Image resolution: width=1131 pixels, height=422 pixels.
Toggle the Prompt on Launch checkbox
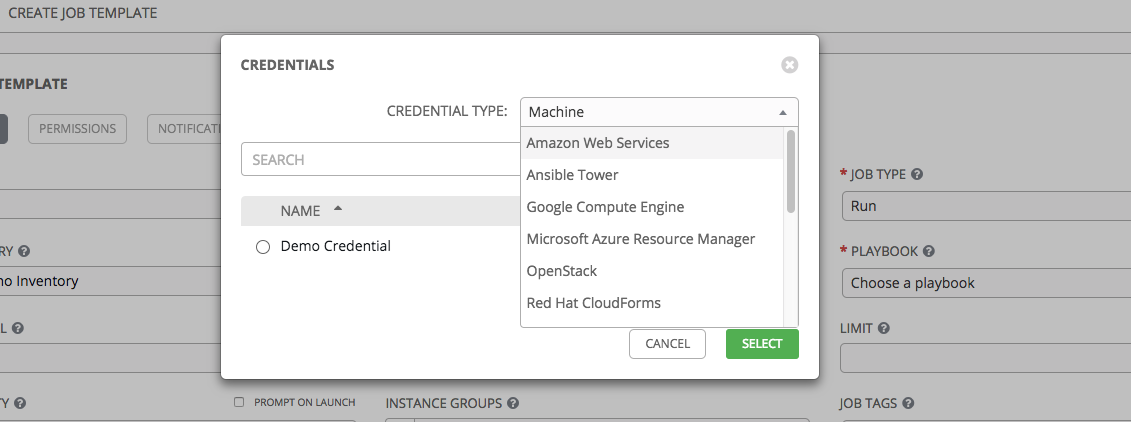pos(239,403)
